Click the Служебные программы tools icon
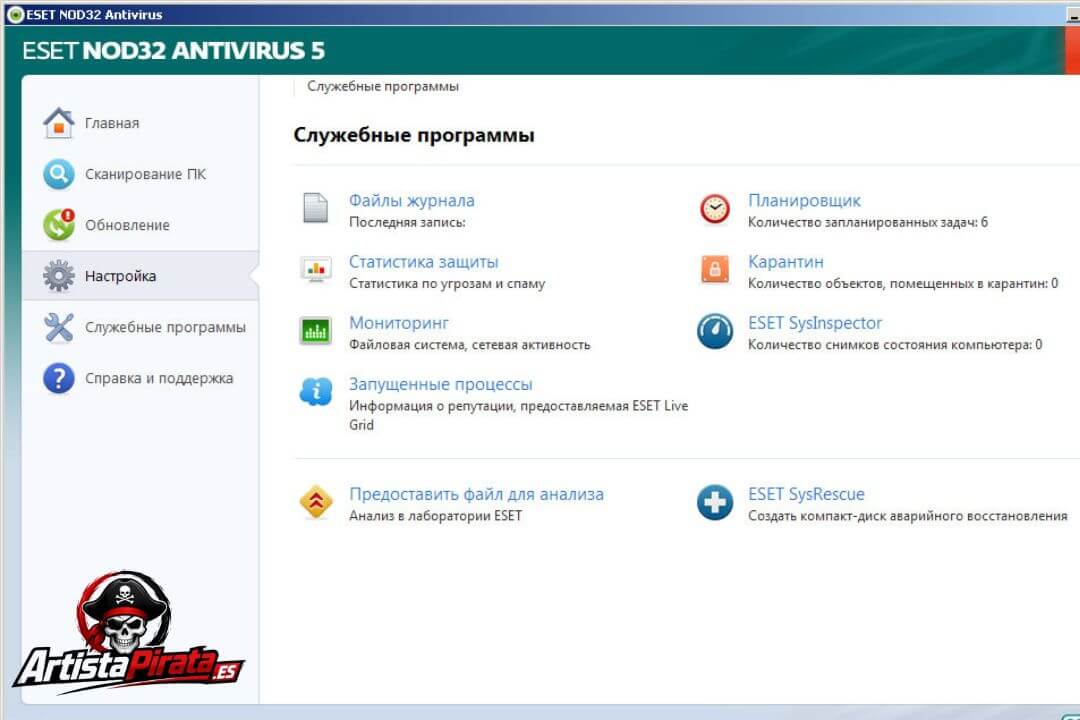This screenshot has height=720, width=1080. 59,327
